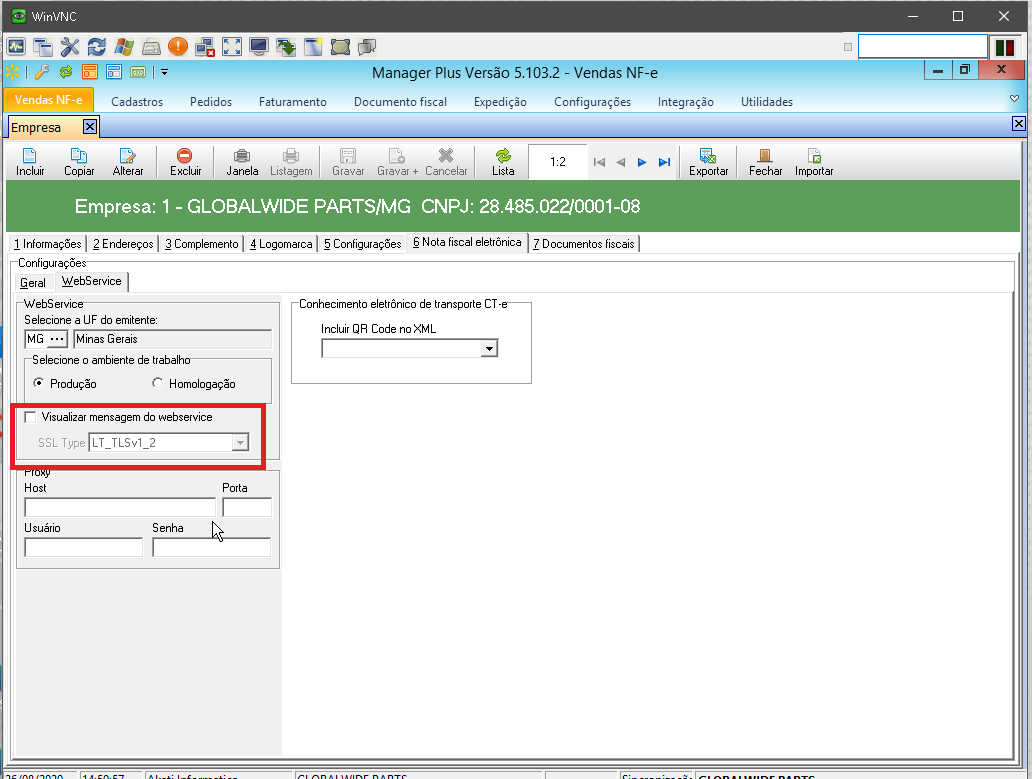Screen dimensions: 1032x779
Task: Select the Produção radio button
Action: (39, 384)
